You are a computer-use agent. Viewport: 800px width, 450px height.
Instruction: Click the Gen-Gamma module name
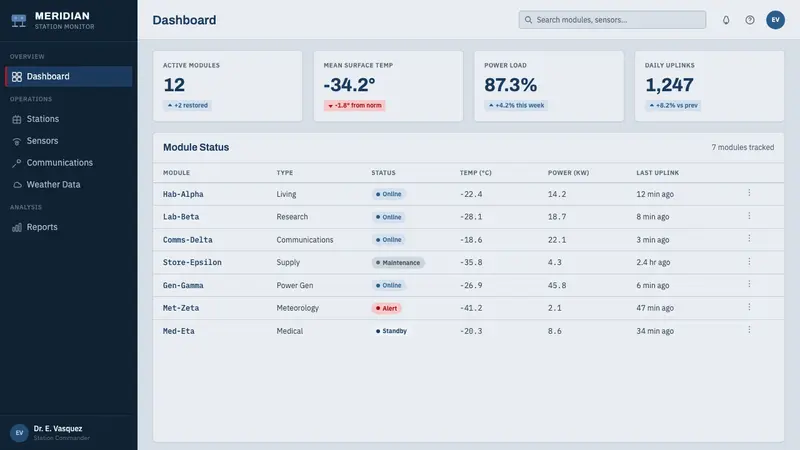(183, 285)
